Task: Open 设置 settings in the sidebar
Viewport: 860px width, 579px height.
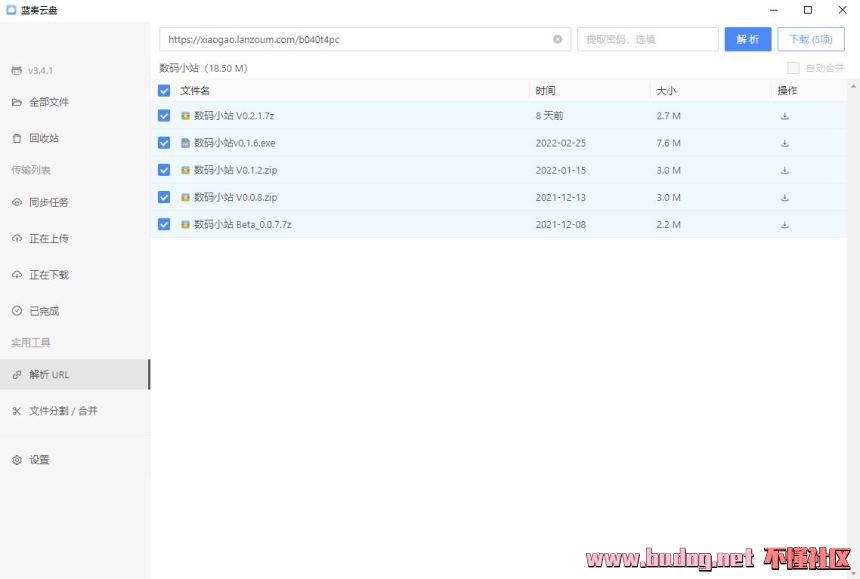Action: [39, 460]
